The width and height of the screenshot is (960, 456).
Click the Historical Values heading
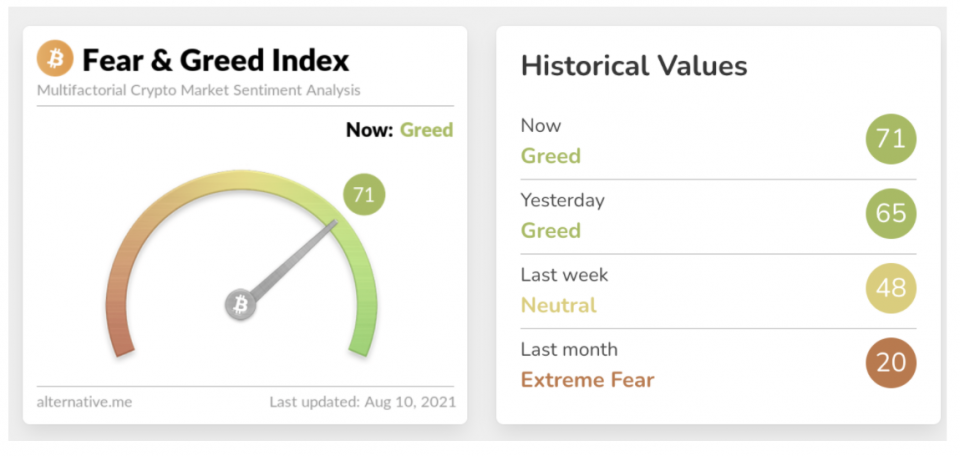pyautogui.click(x=633, y=66)
